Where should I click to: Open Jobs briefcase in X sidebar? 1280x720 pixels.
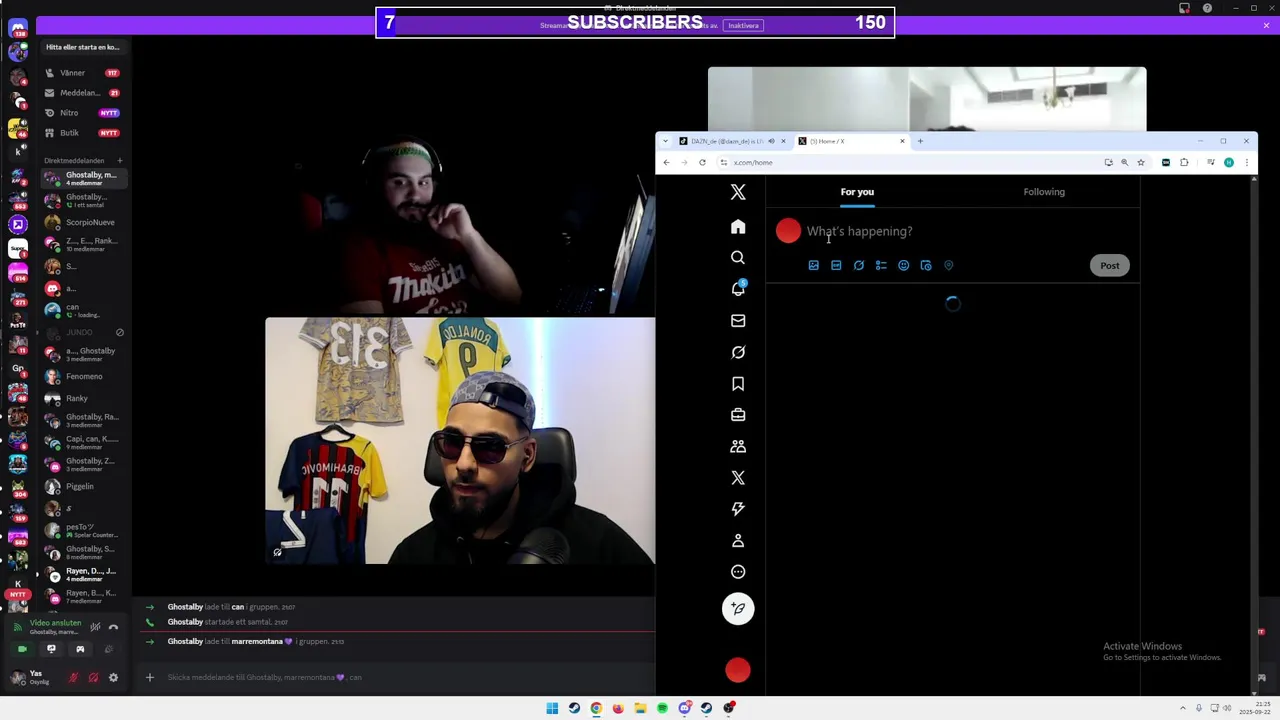(x=738, y=415)
